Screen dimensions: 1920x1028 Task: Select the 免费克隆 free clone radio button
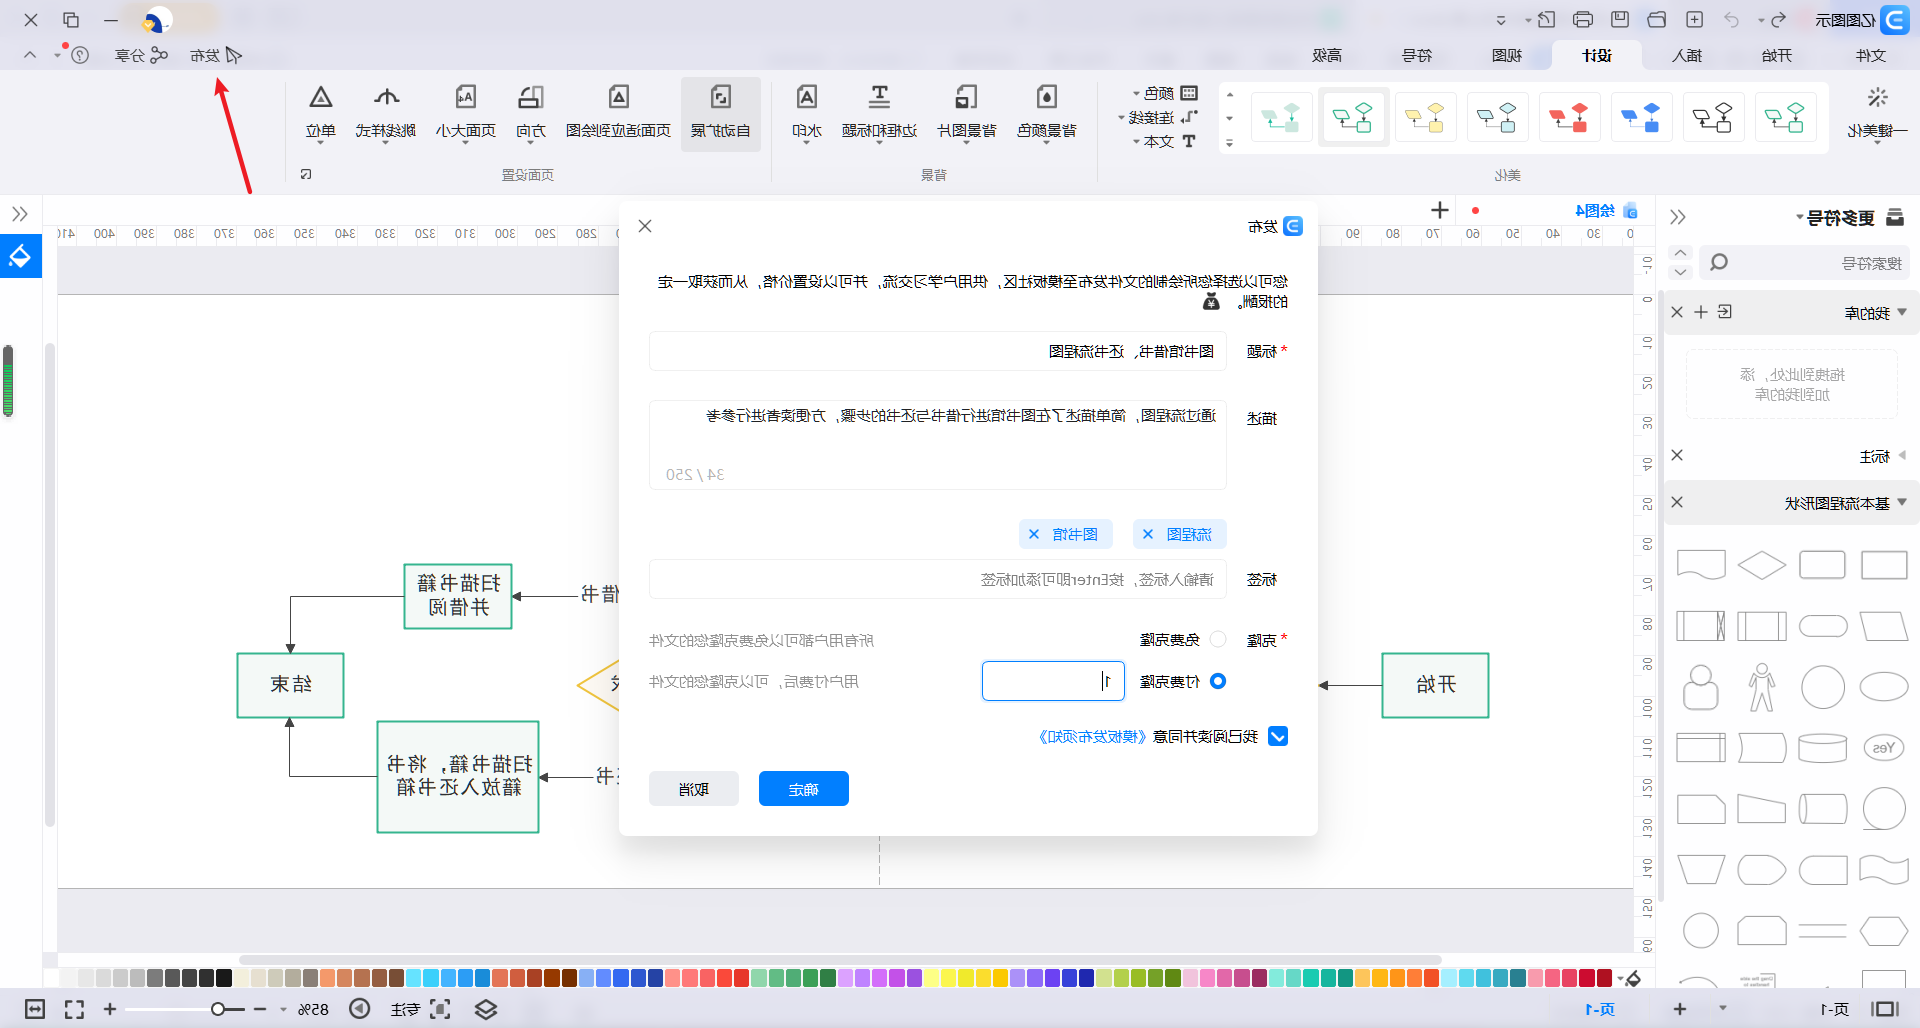(1218, 639)
